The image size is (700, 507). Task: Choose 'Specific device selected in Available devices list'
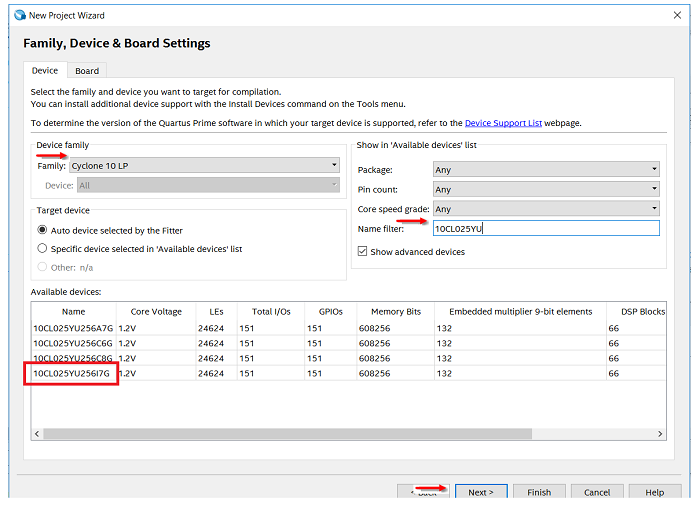42,248
